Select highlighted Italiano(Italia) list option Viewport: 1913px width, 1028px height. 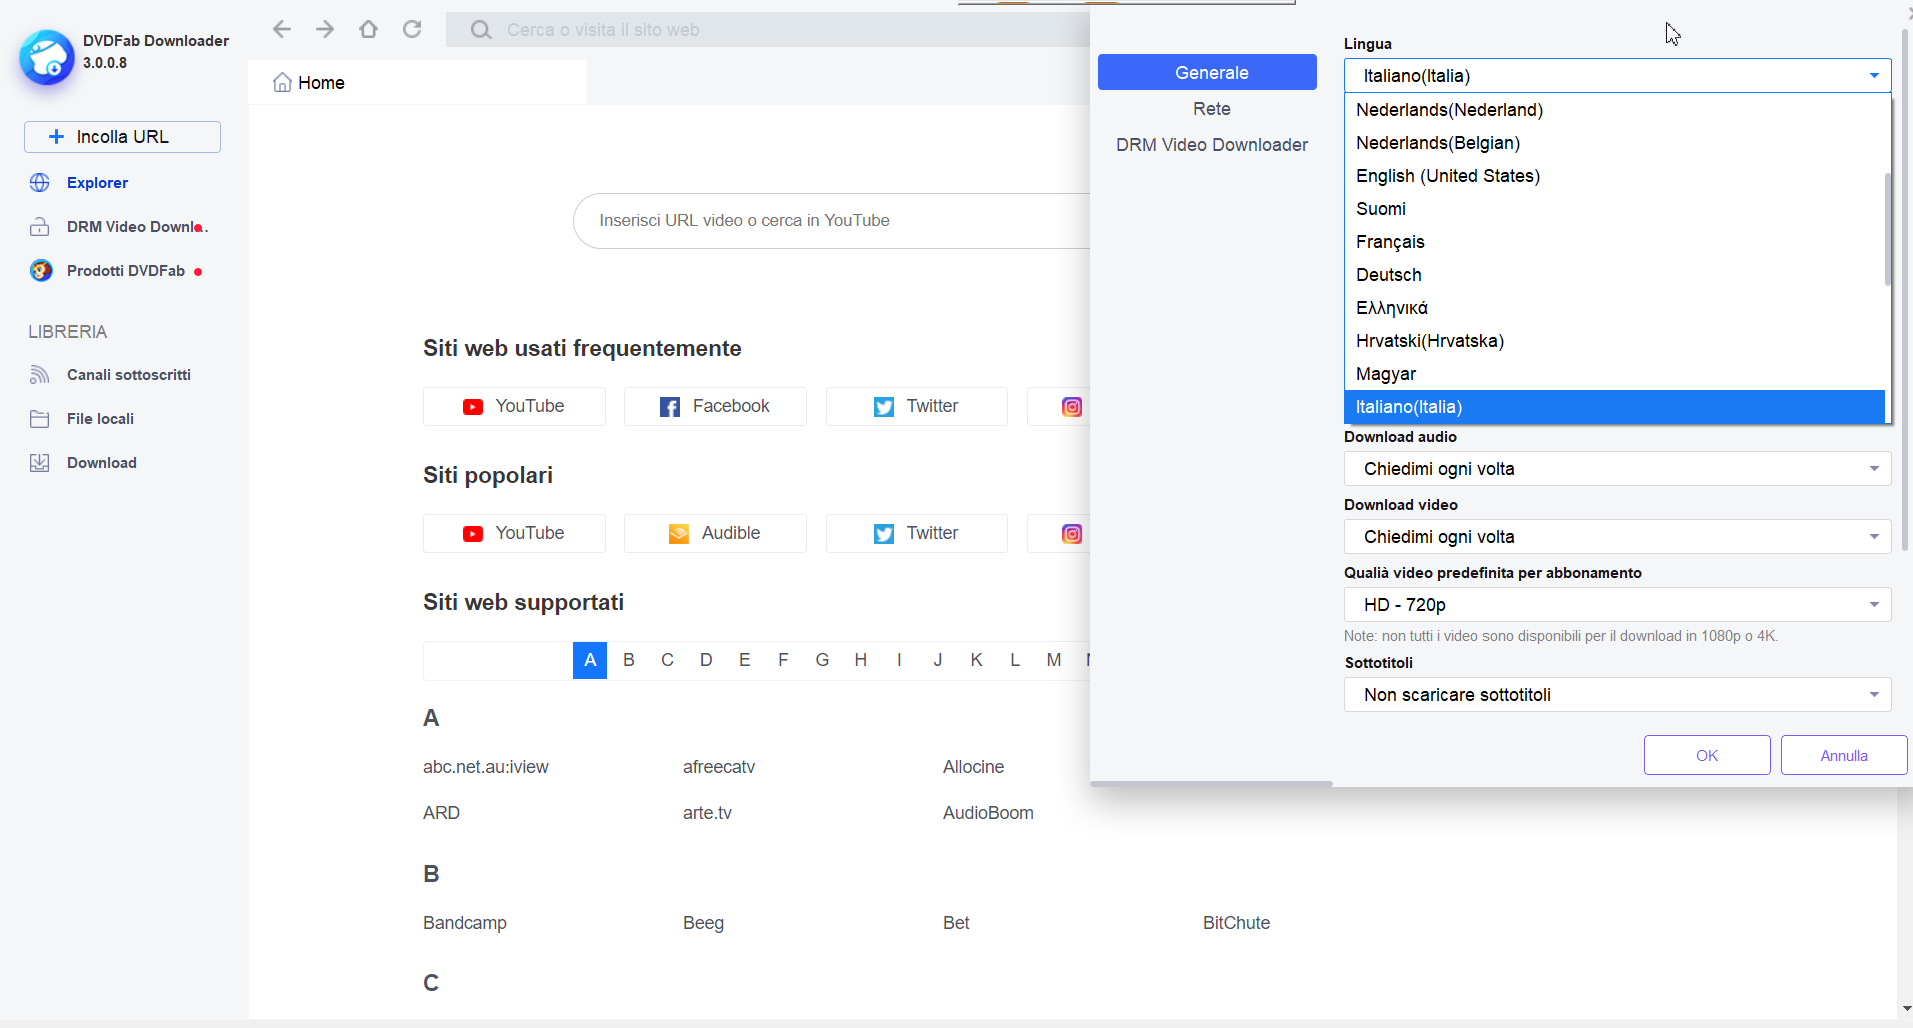(1614, 407)
